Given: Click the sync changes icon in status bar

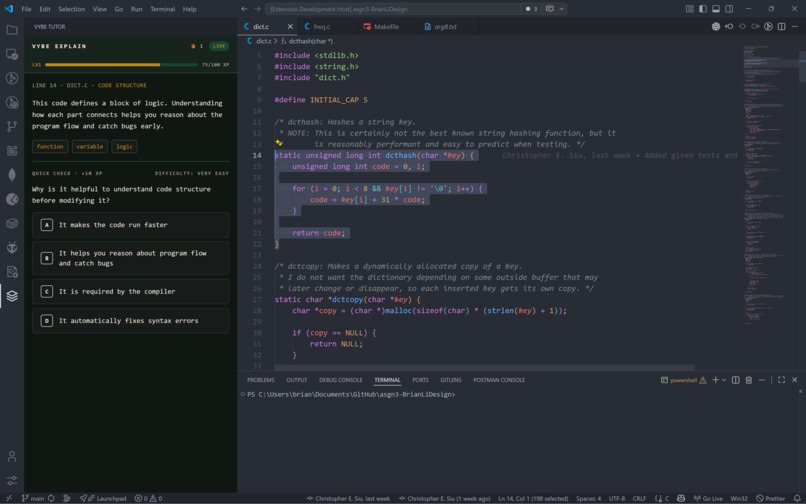Looking at the screenshot, I should click(51, 498).
